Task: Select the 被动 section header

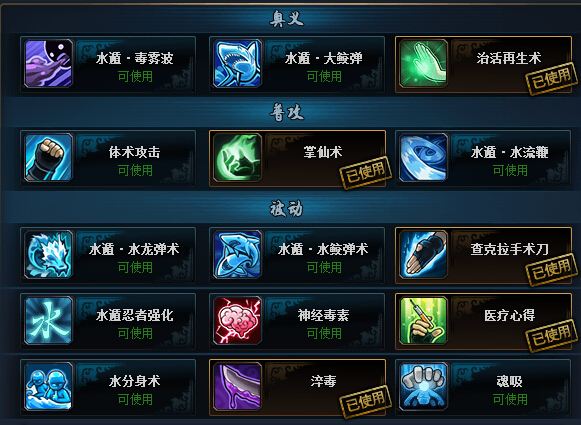Action: pos(286,209)
